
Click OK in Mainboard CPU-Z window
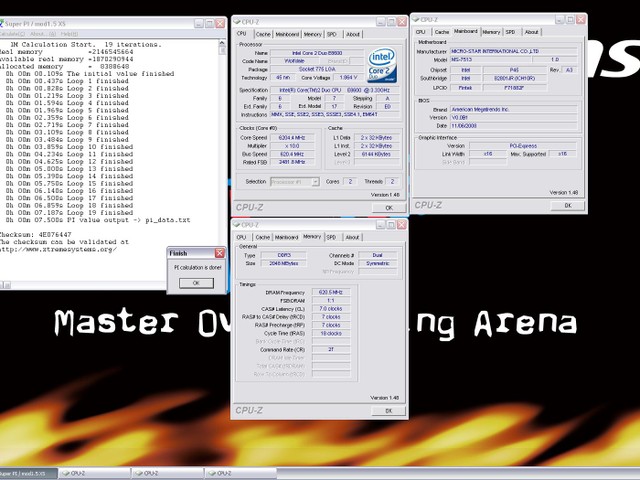tap(568, 205)
